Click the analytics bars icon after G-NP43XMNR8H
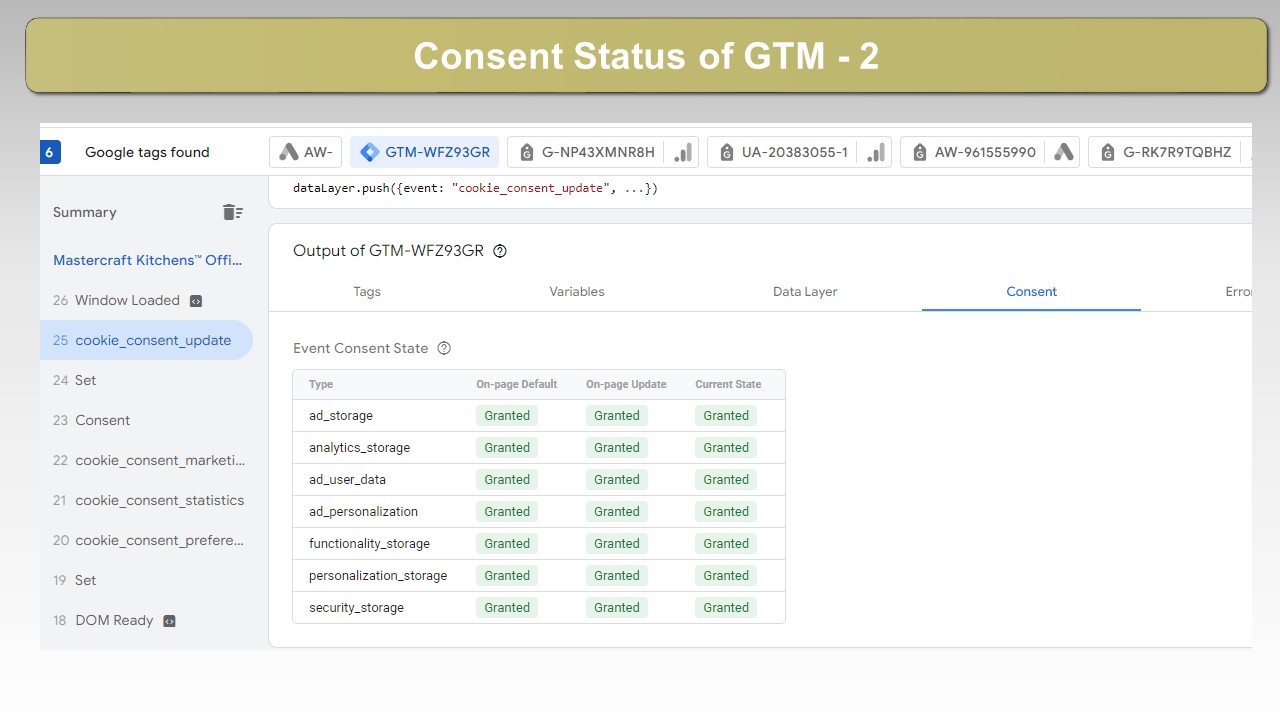The height and width of the screenshot is (720, 1280). point(683,152)
